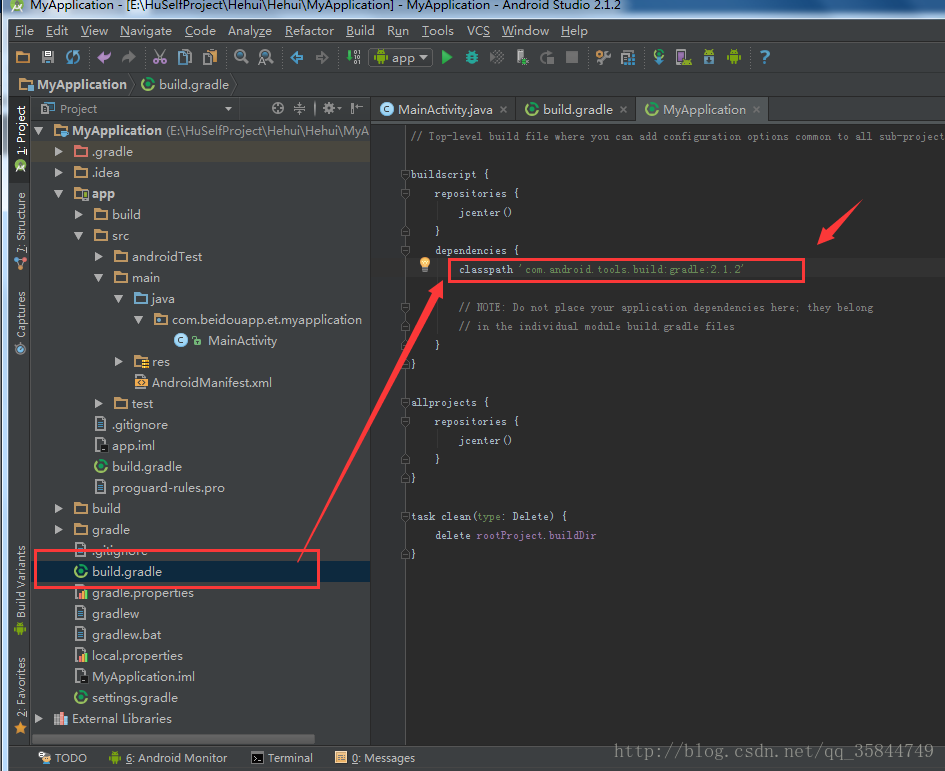This screenshot has height=771, width=945.
Task: Toggle the Captures side panel
Action: tap(21, 323)
